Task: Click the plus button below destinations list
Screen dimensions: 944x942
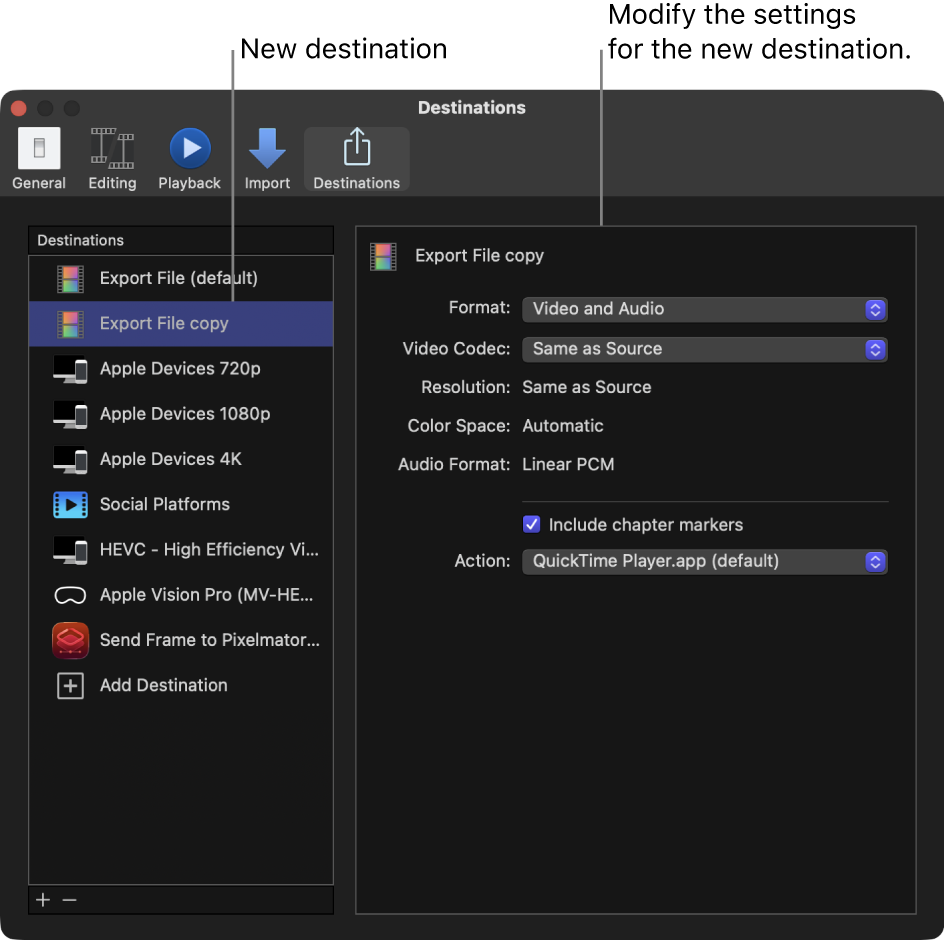Action: tap(43, 900)
